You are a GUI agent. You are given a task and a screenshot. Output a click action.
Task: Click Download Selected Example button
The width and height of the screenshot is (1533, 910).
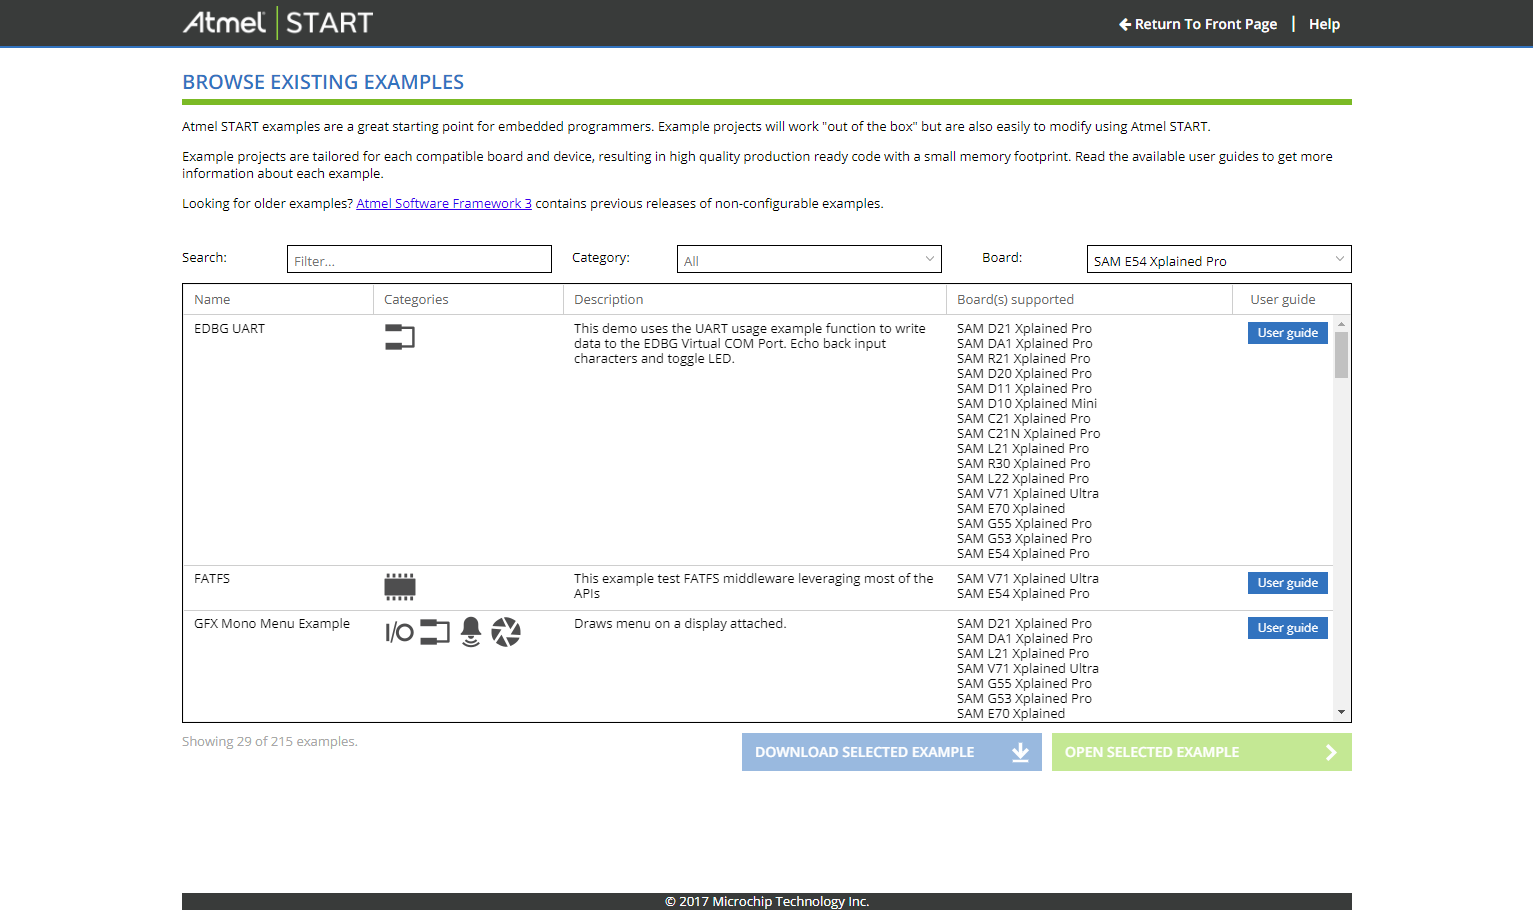tap(892, 752)
